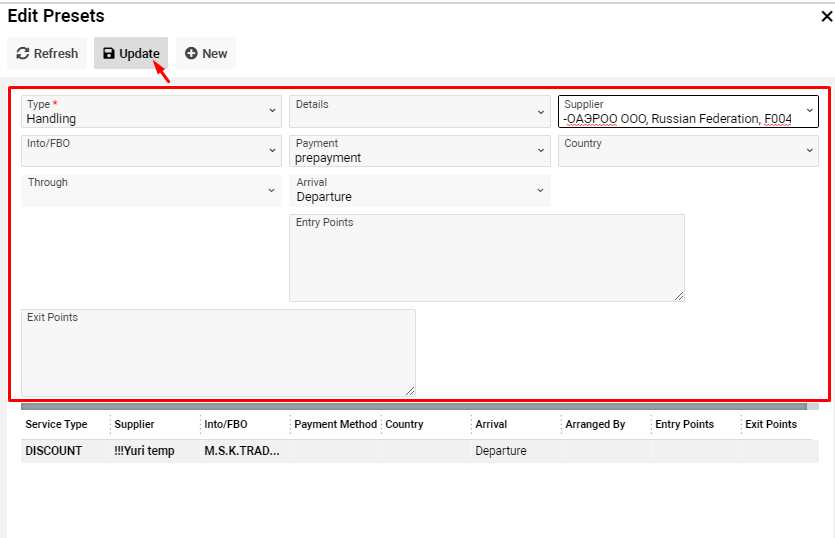Open the Payment dropdown showing prepayment
Screen dimensions: 835x538
point(419,151)
